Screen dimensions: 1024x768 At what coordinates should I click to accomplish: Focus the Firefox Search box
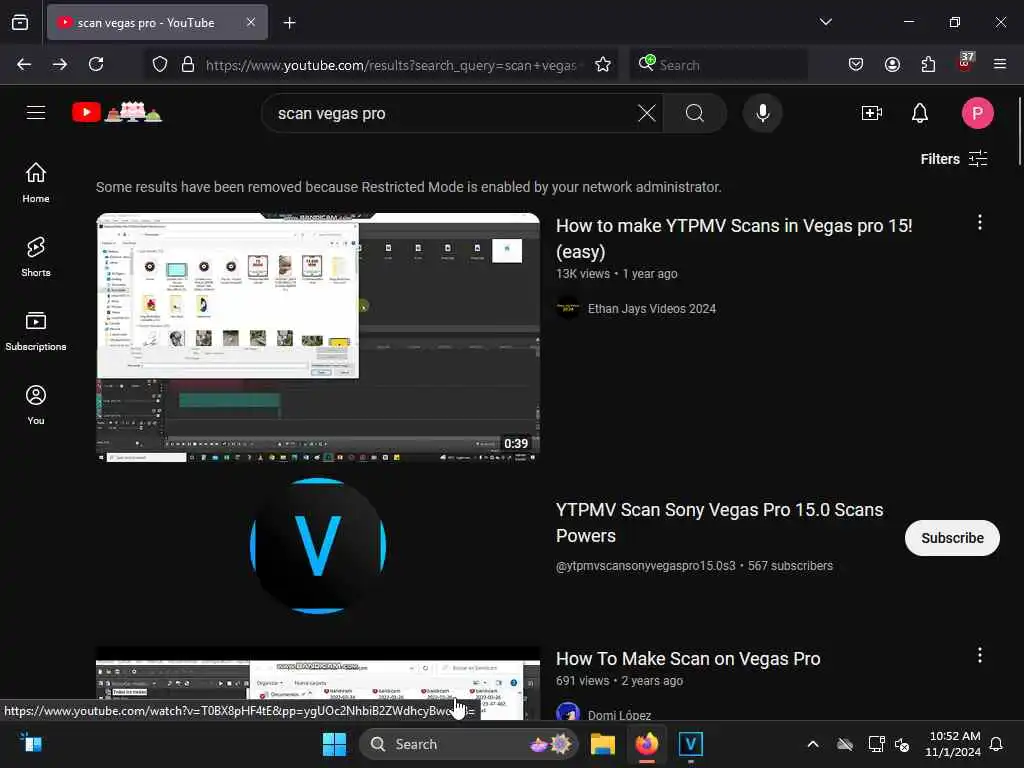(718, 65)
